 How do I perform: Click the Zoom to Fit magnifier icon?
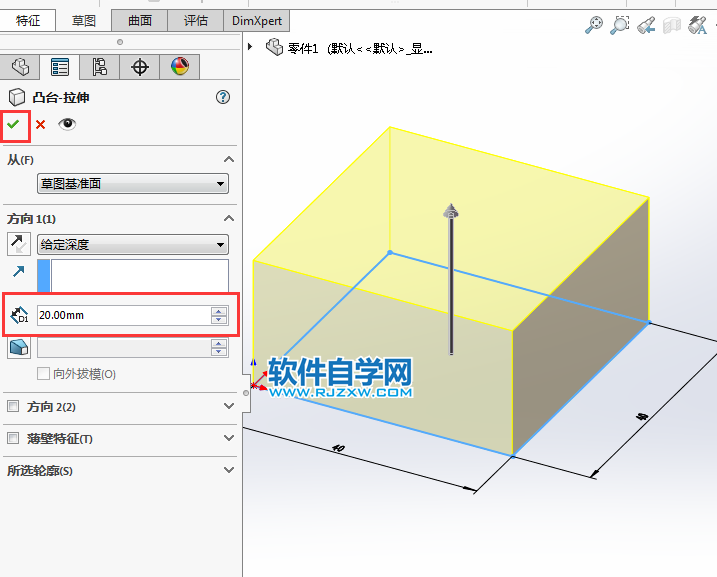(x=594, y=25)
